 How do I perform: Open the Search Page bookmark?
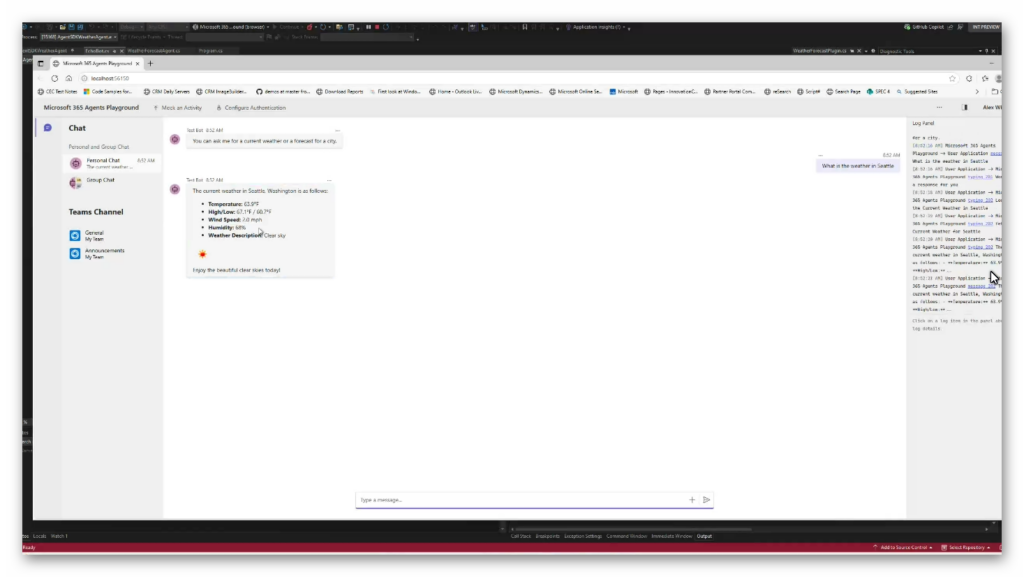(844, 92)
